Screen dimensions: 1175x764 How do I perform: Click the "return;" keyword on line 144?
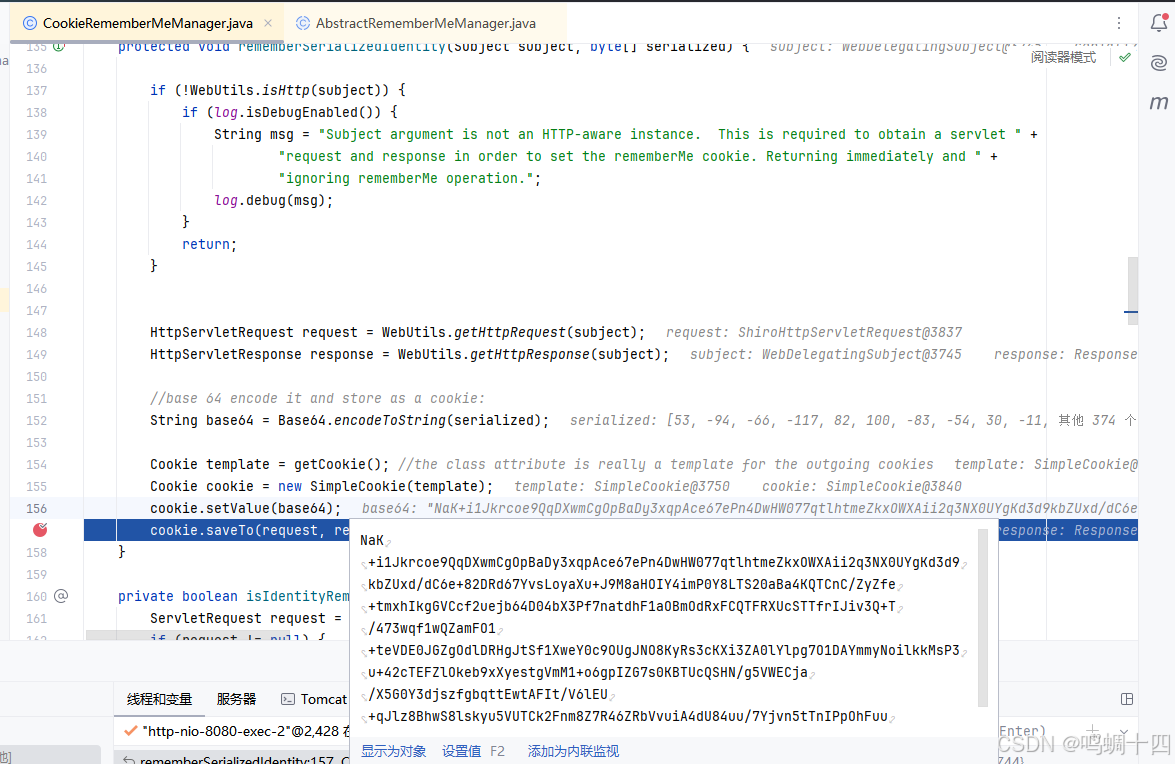coord(209,244)
